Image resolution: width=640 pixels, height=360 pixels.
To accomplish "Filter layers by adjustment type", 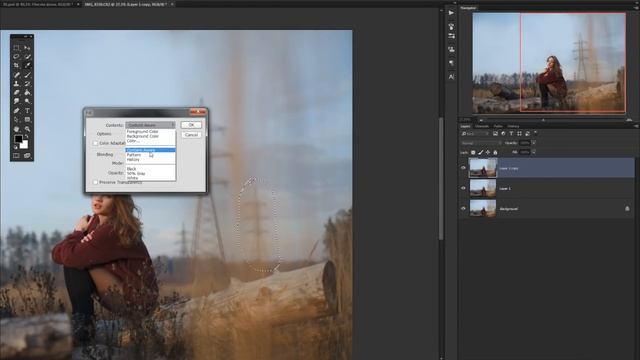I will click(503, 133).
